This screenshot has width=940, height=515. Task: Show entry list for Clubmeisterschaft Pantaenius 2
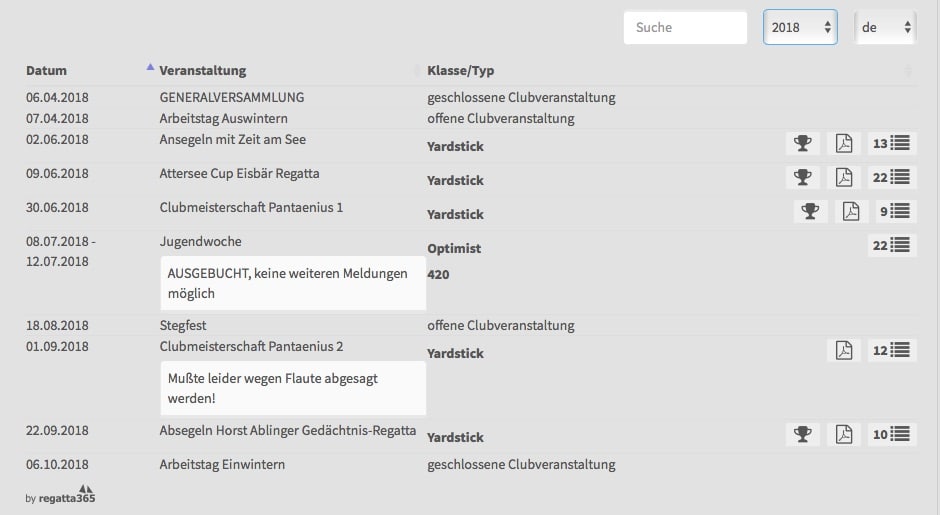coord(892,351)
